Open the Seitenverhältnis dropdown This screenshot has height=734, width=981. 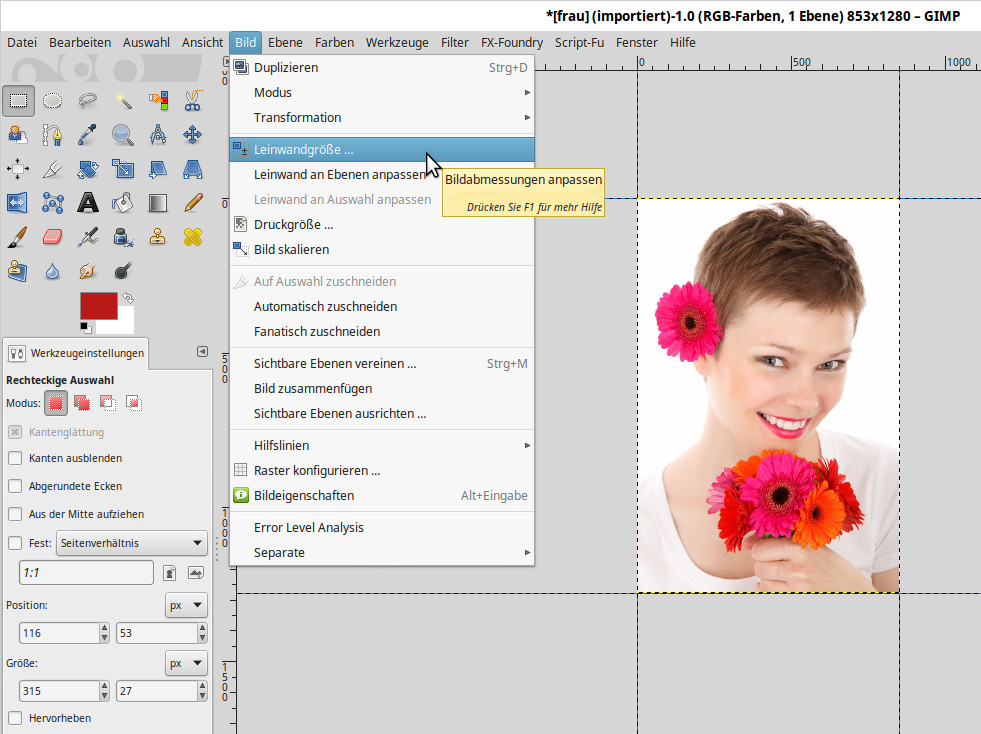coord(131,543)
